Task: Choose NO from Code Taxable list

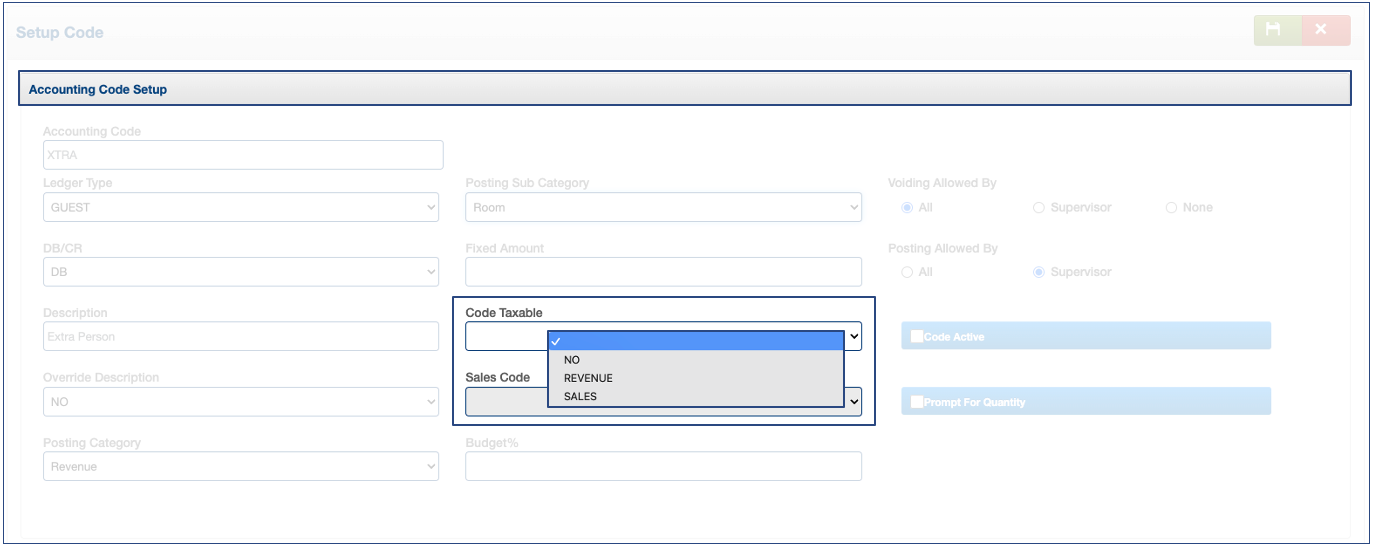Action: [572, 360]
